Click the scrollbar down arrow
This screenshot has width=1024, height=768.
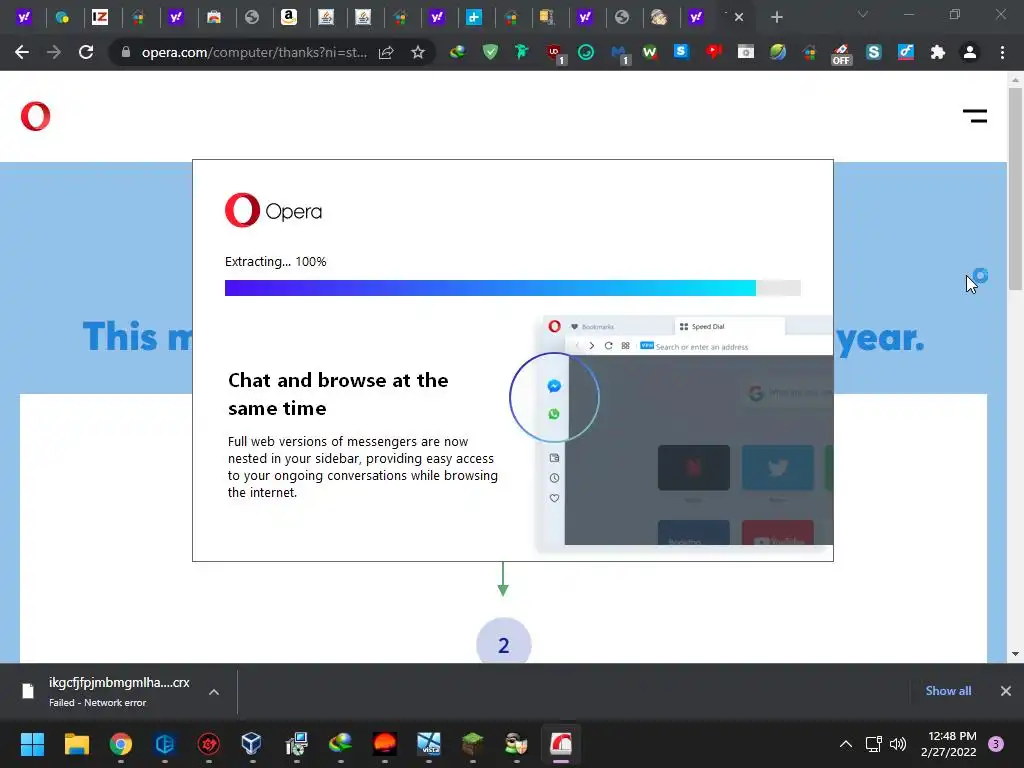pos(1015,654)
